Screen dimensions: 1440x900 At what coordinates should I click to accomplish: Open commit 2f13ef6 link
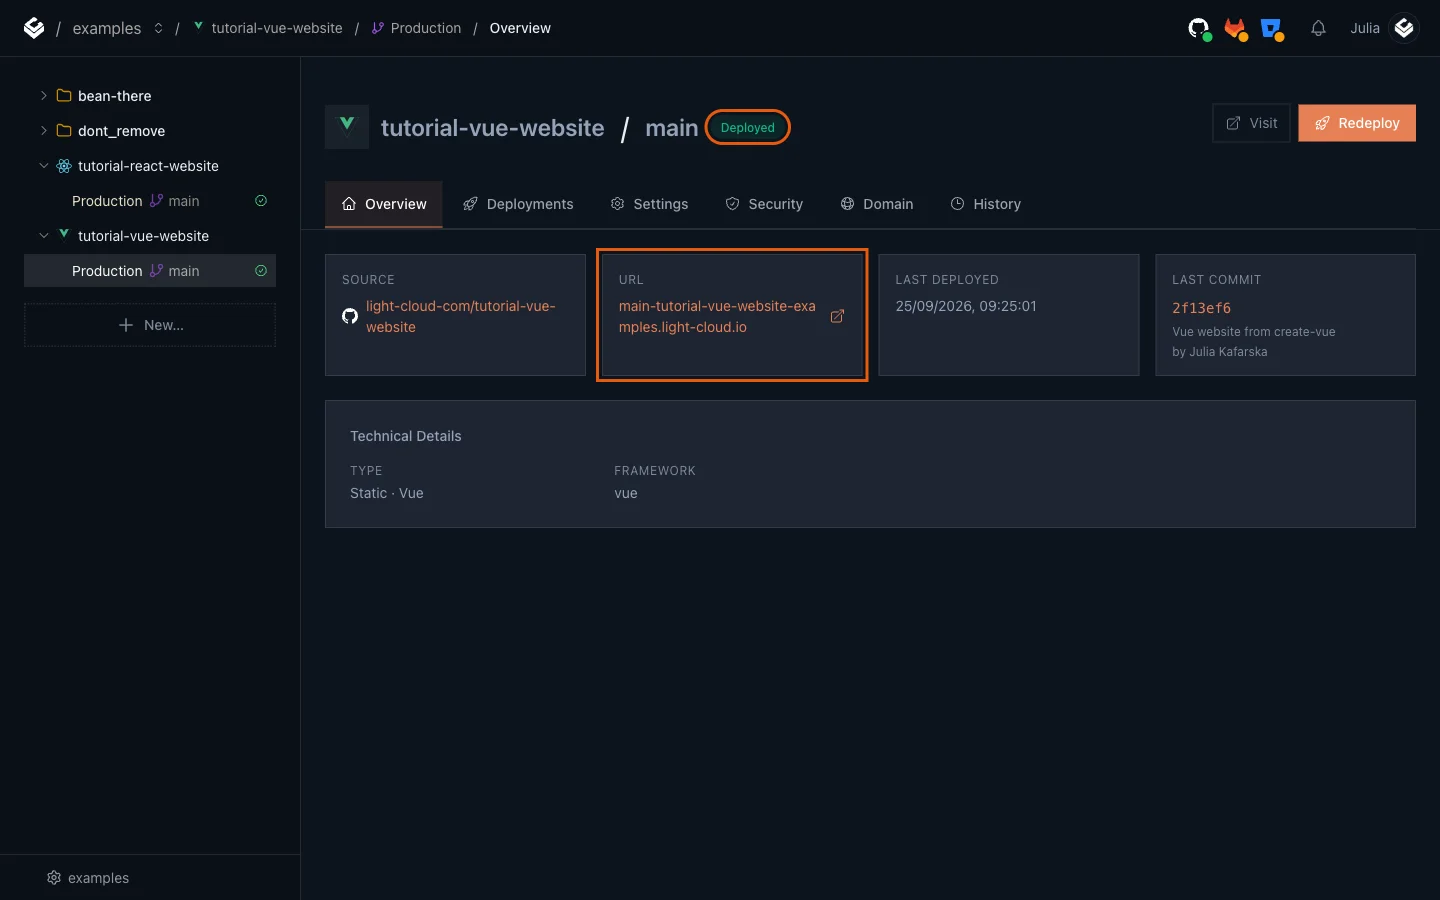[x=1202, y=308]
